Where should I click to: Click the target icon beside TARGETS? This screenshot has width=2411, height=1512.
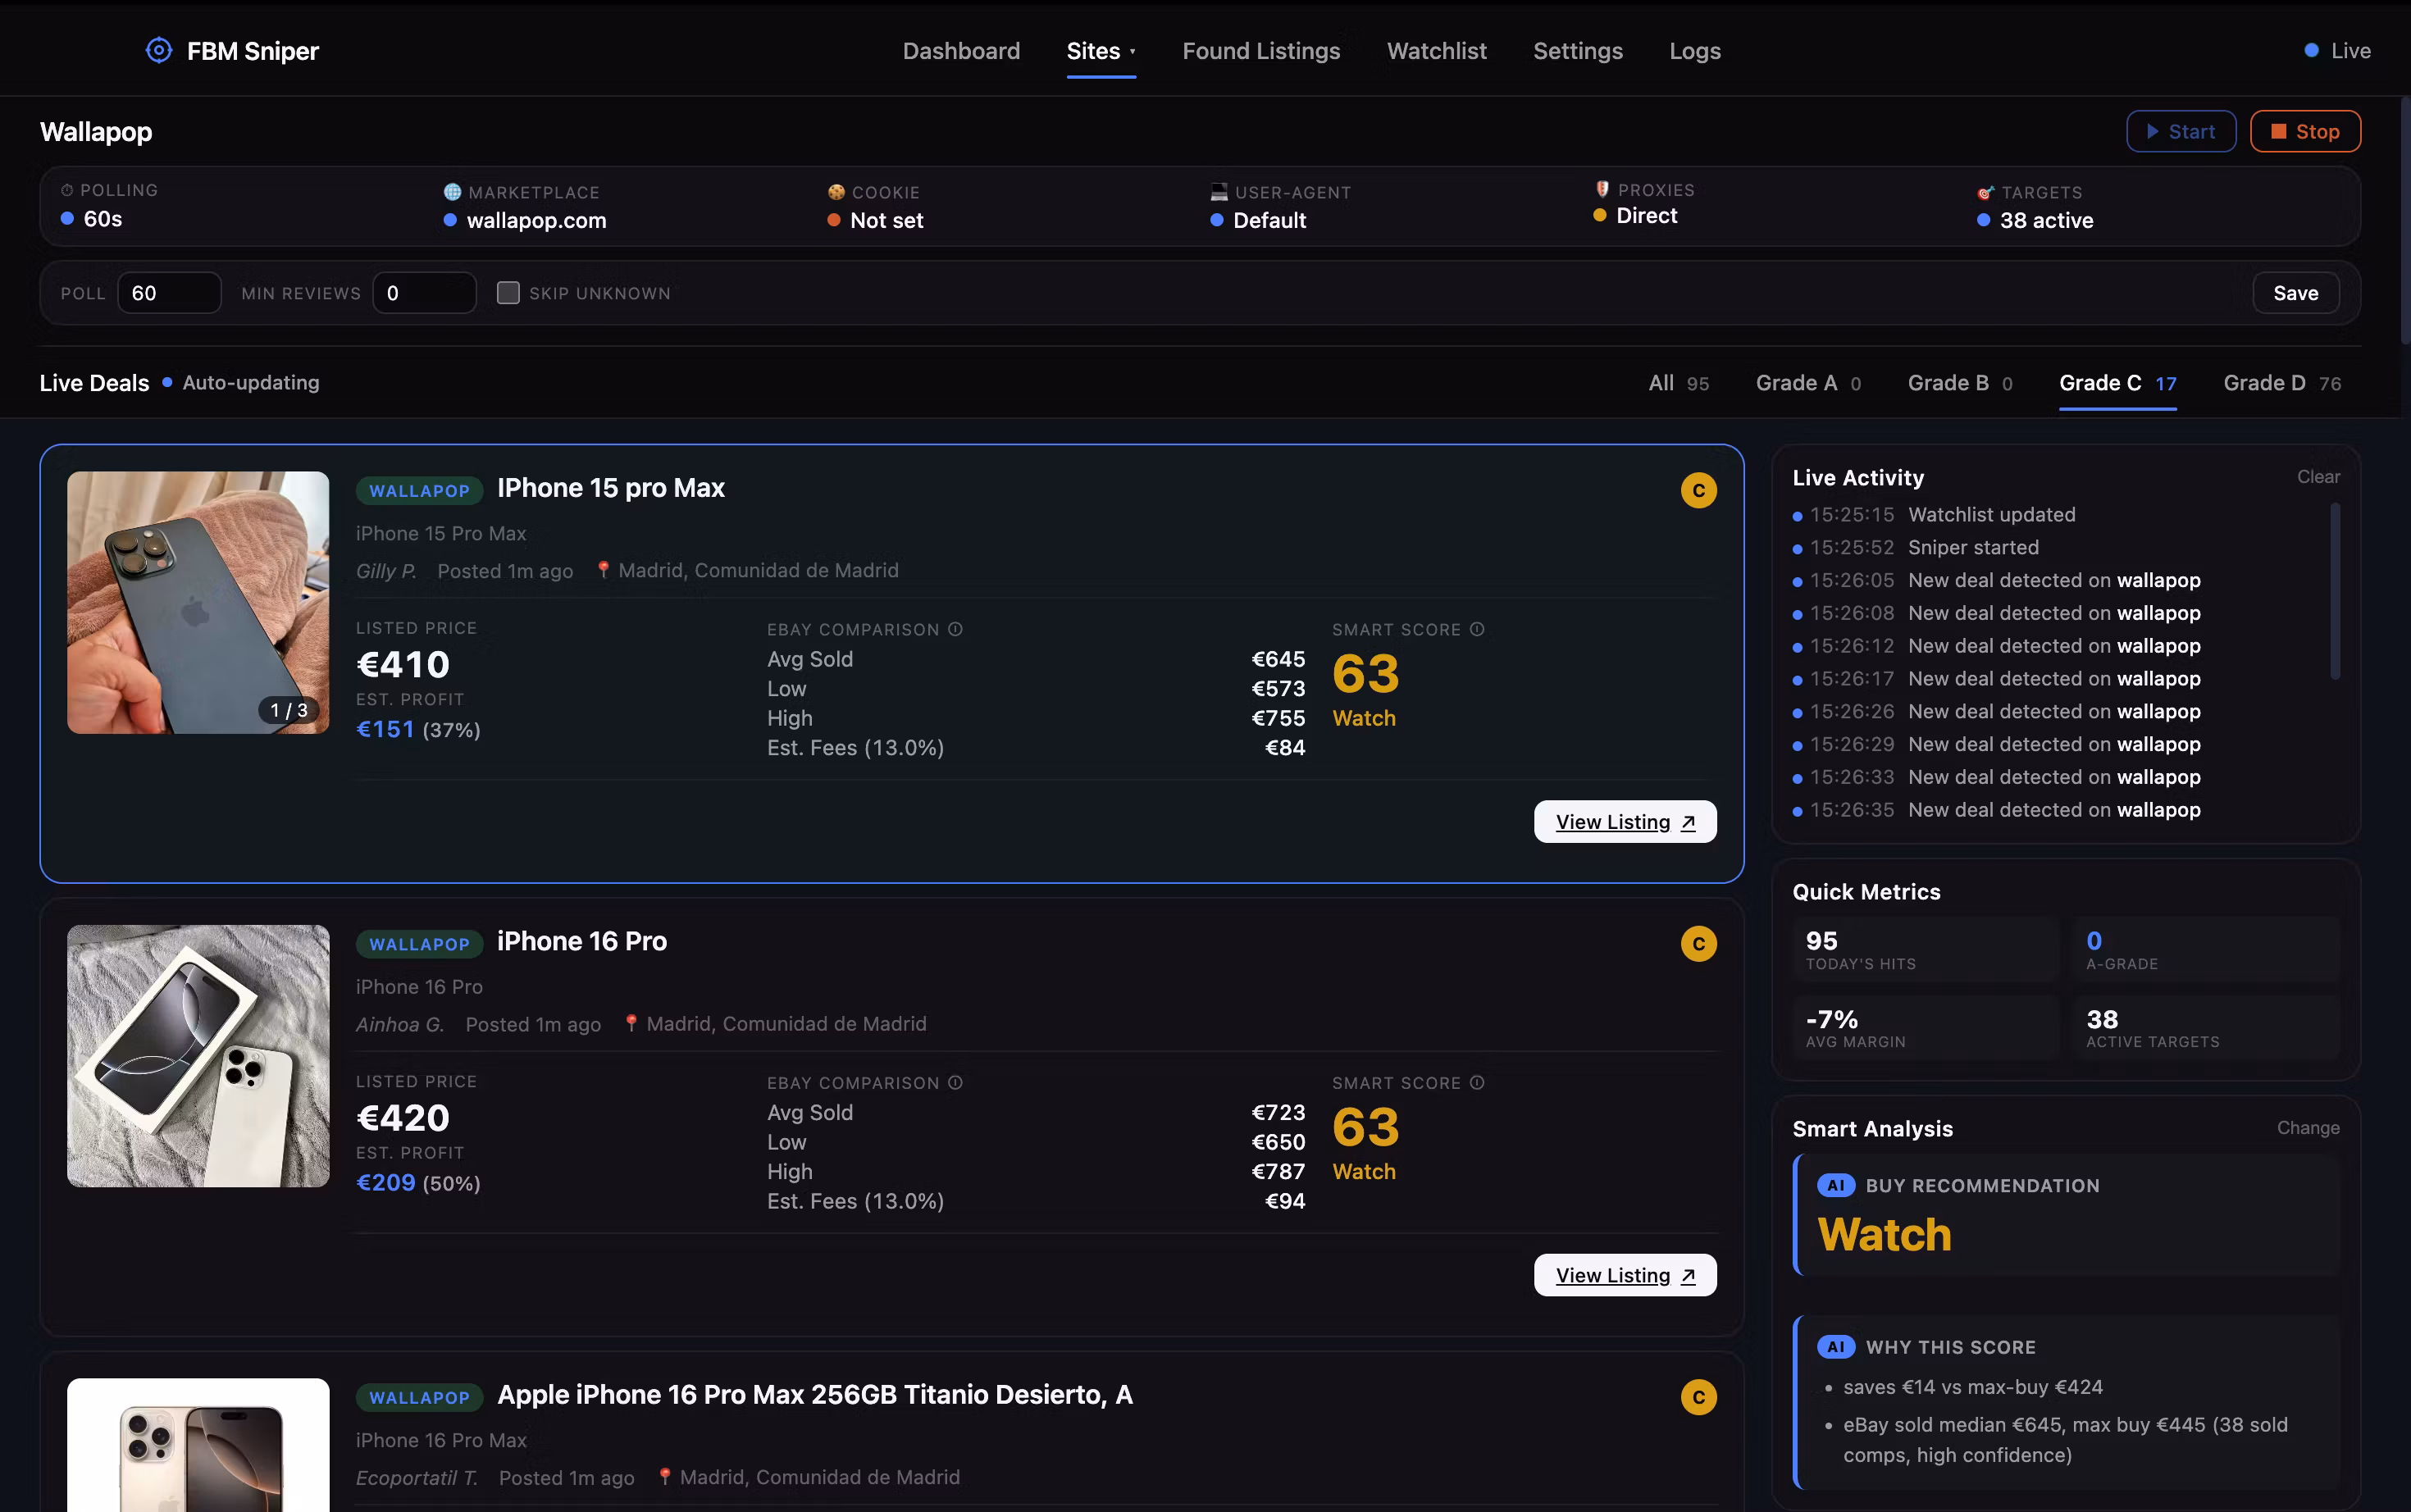(1985, 192)
